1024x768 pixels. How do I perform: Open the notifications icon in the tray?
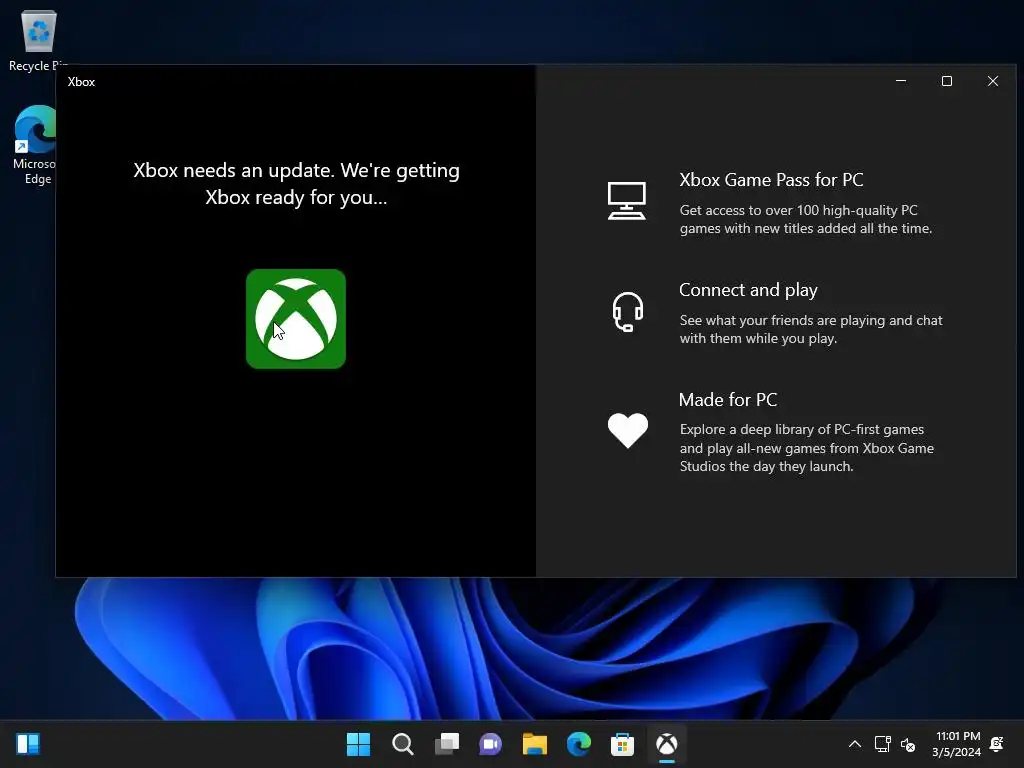point(997,744)
